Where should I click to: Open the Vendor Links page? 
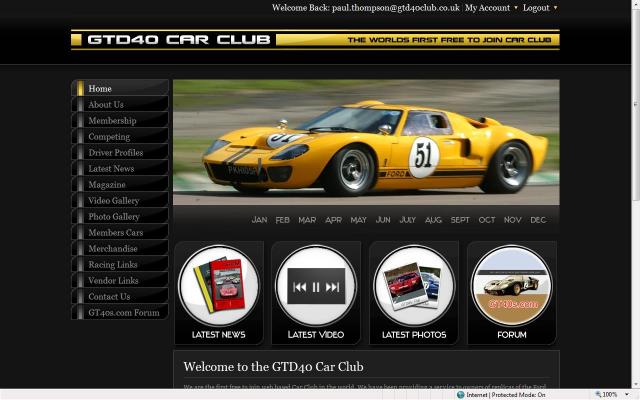pyautogui.click(x=120, y=280)
